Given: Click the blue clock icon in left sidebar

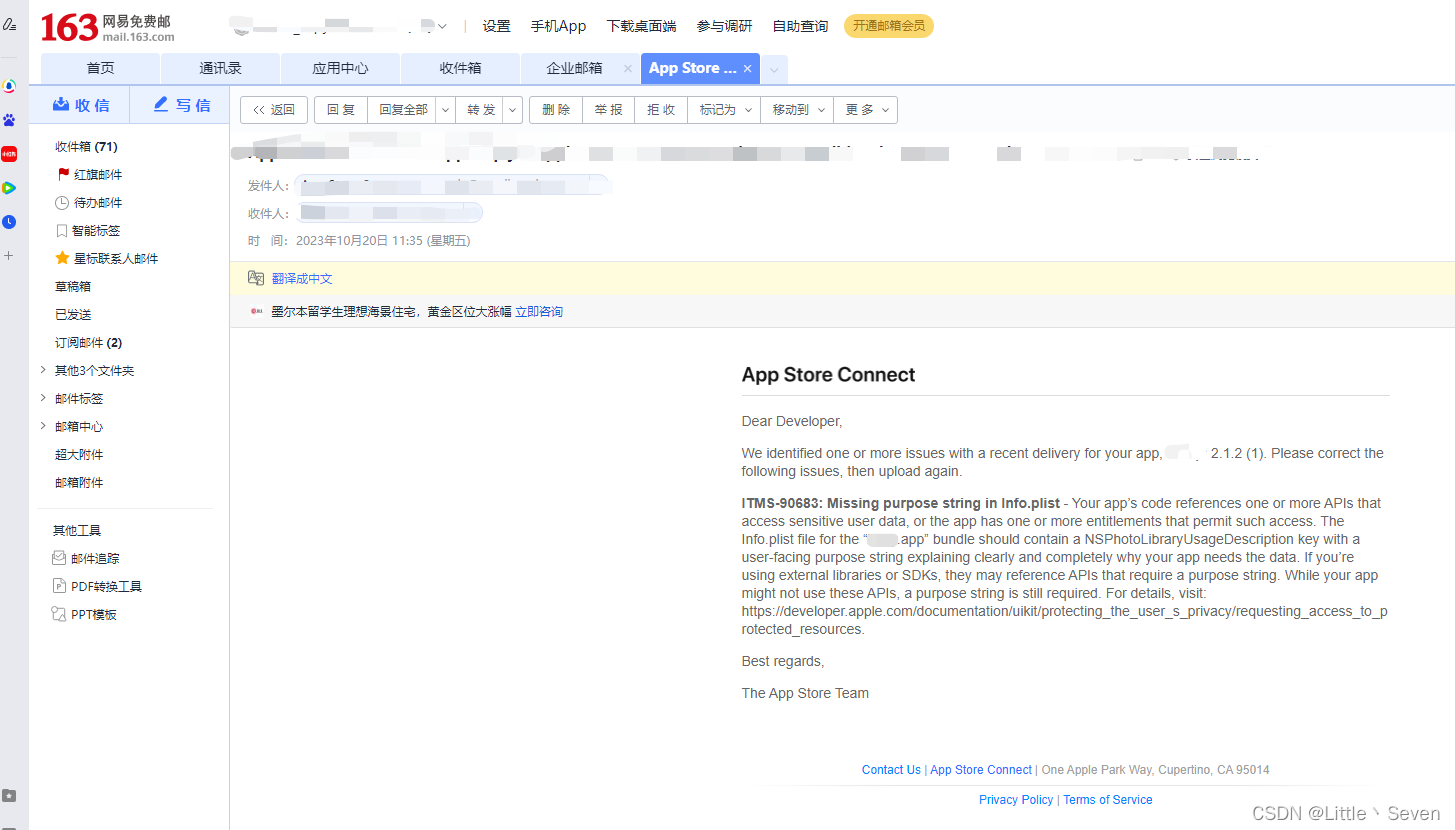Looking at the screenshot, I should pyautogui.click(x=9, y=221).
